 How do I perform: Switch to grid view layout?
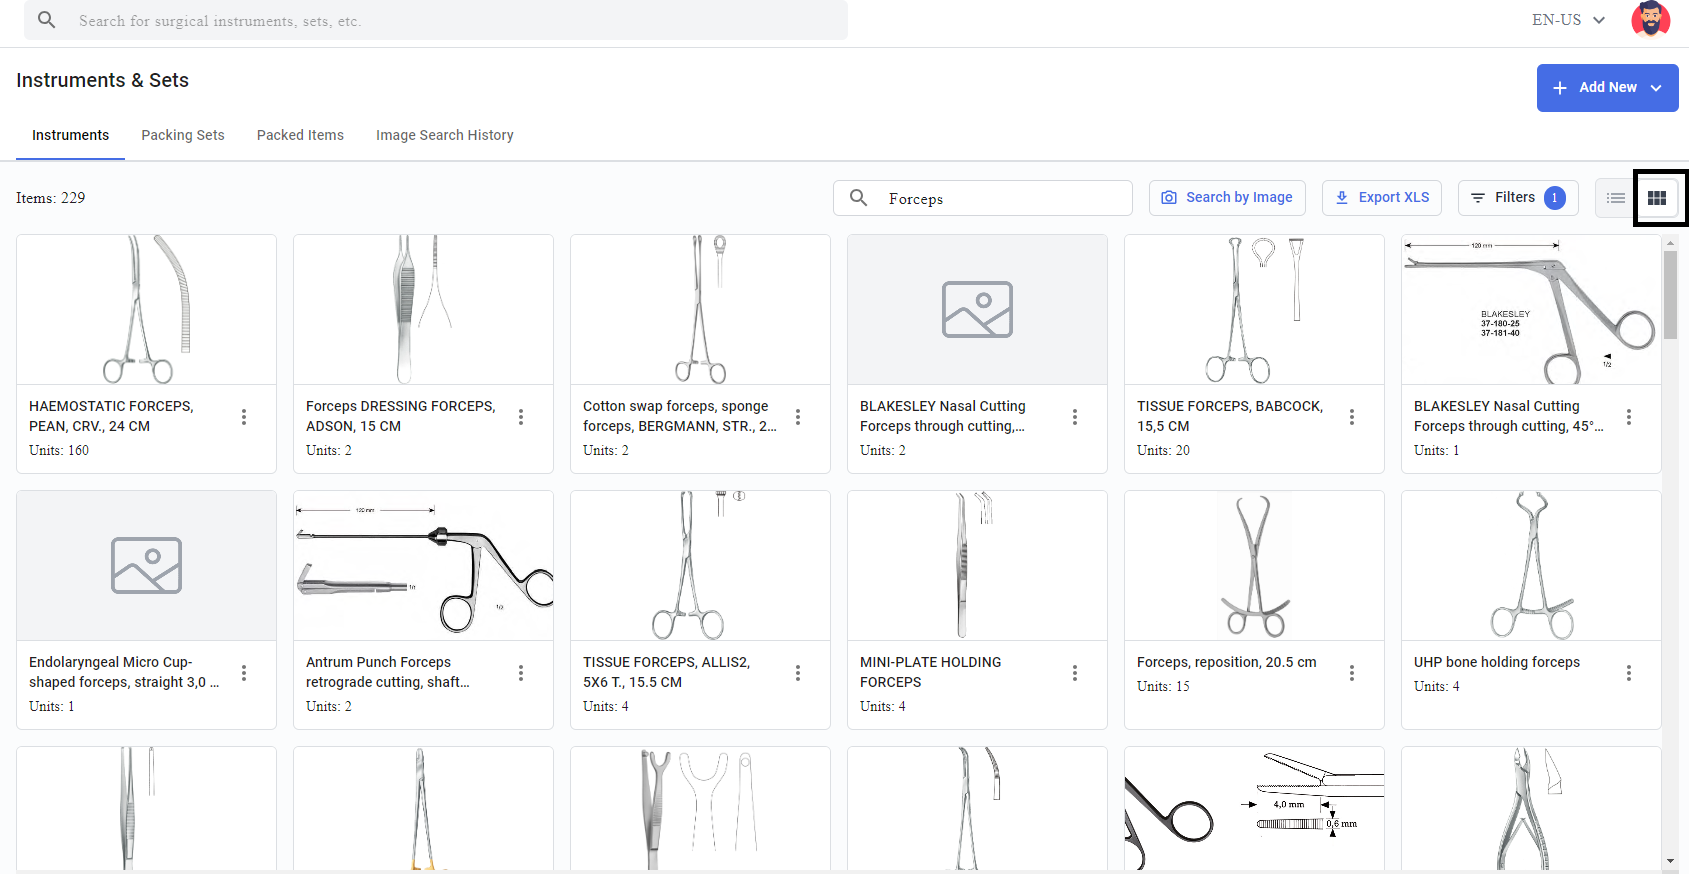pyautogui.click(x=1657, y=198)
